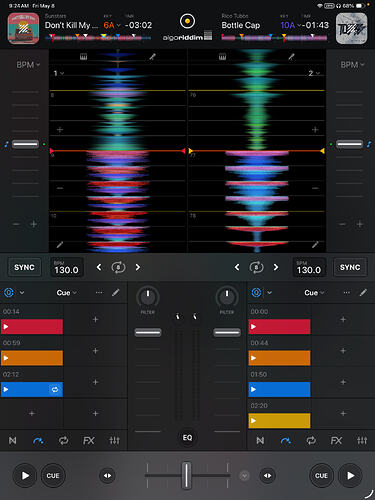Tap deck 1 piano keys icon

click(x=83, y=57)
